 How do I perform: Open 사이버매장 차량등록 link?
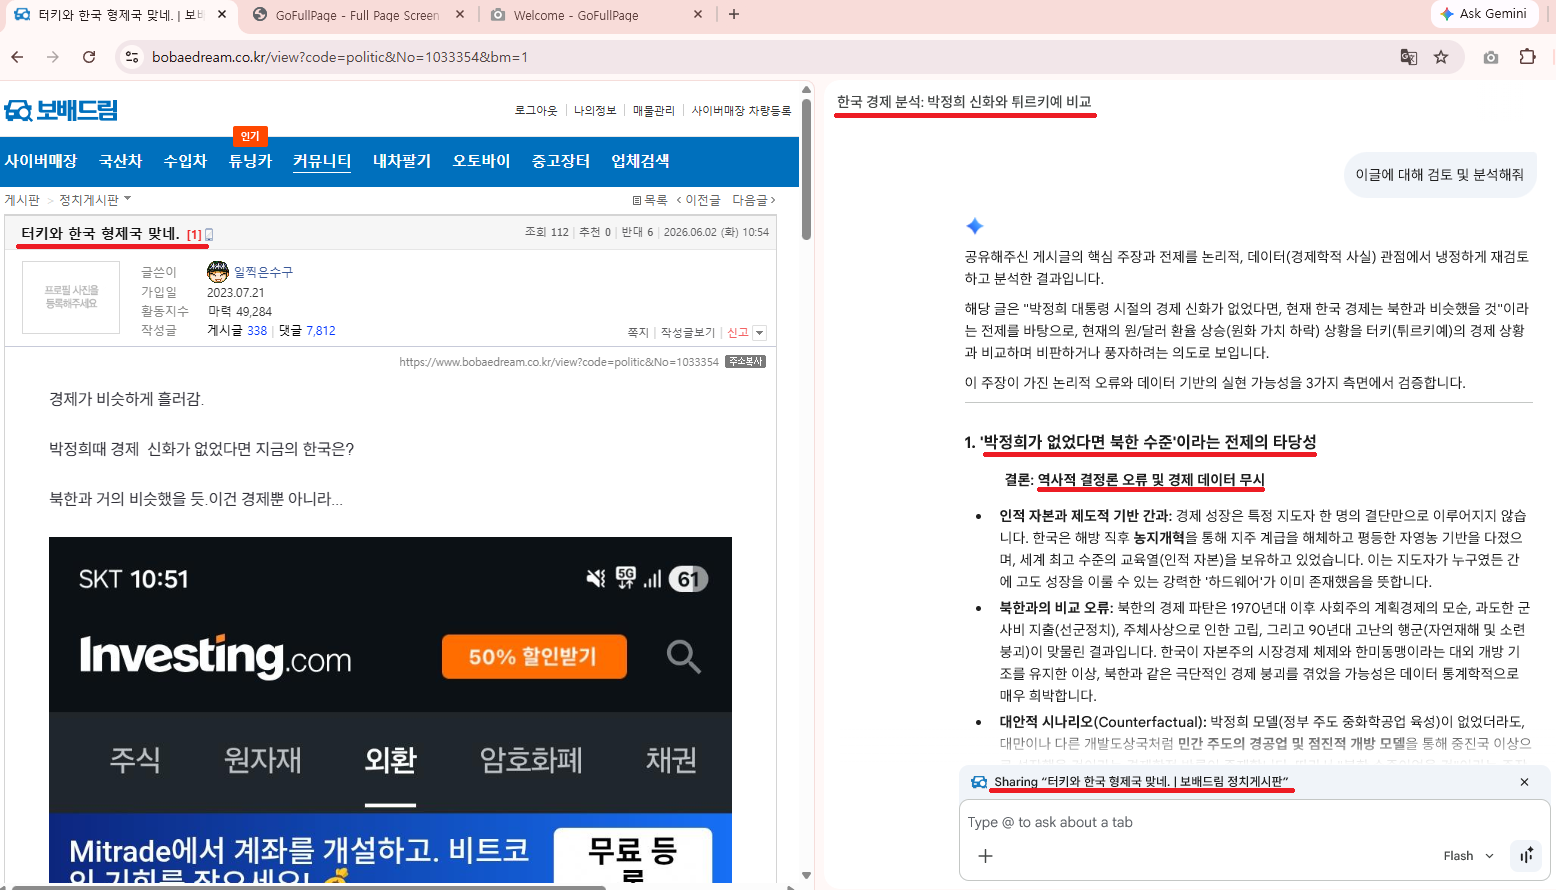741,110
